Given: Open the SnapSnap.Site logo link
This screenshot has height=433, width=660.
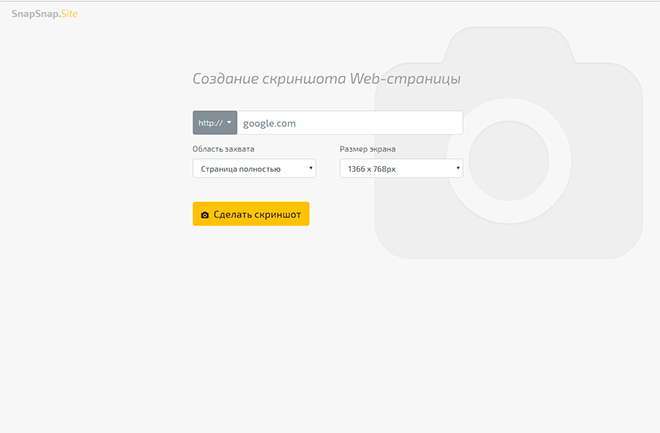Looking at the screenshot, I should (x=45, y=14).
